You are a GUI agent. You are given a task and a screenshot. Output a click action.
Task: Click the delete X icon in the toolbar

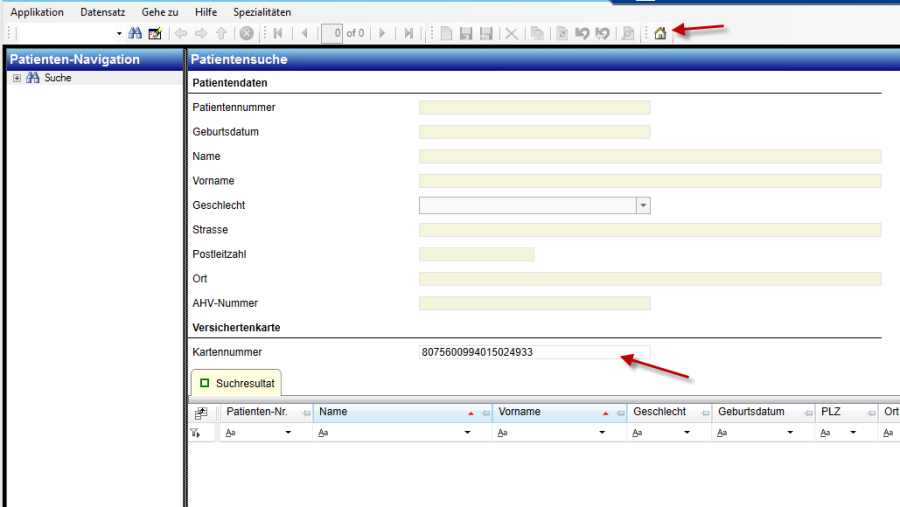(512, 33)
